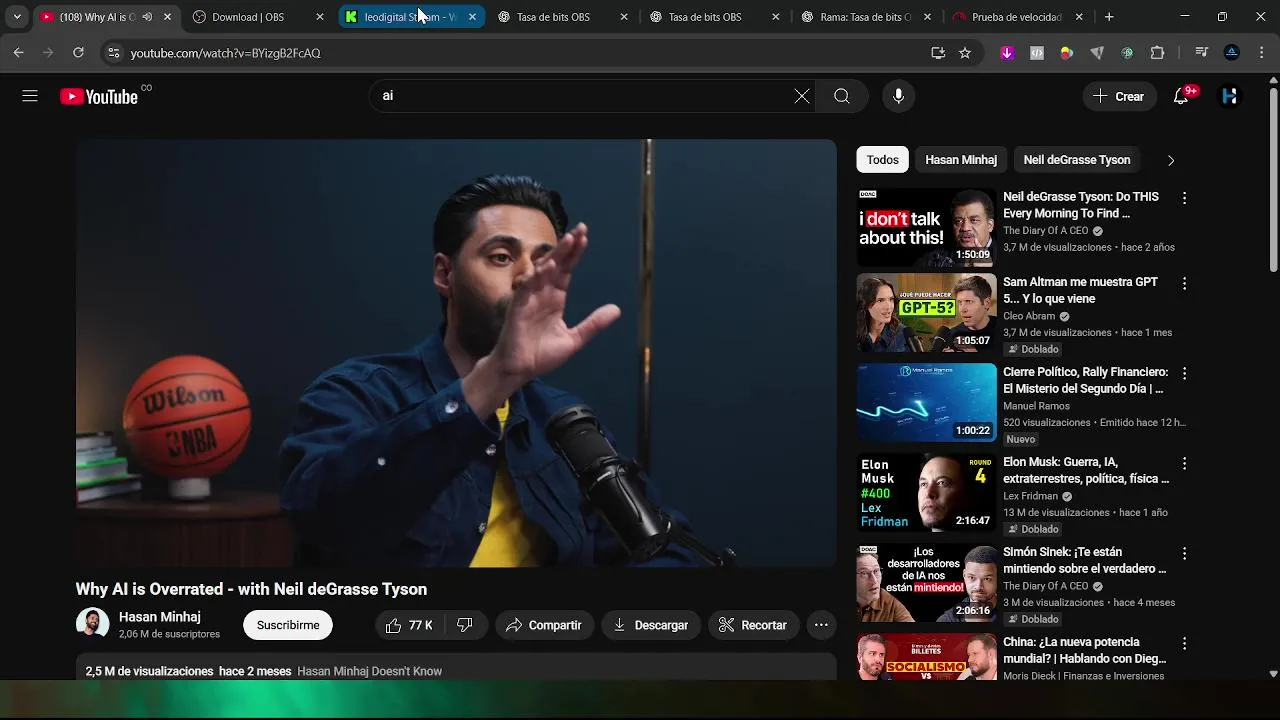The height and width of the screenshot is (720, 1280).
Task: Open more actions ellipsis under the video
Action: click(x=821, y=625)
